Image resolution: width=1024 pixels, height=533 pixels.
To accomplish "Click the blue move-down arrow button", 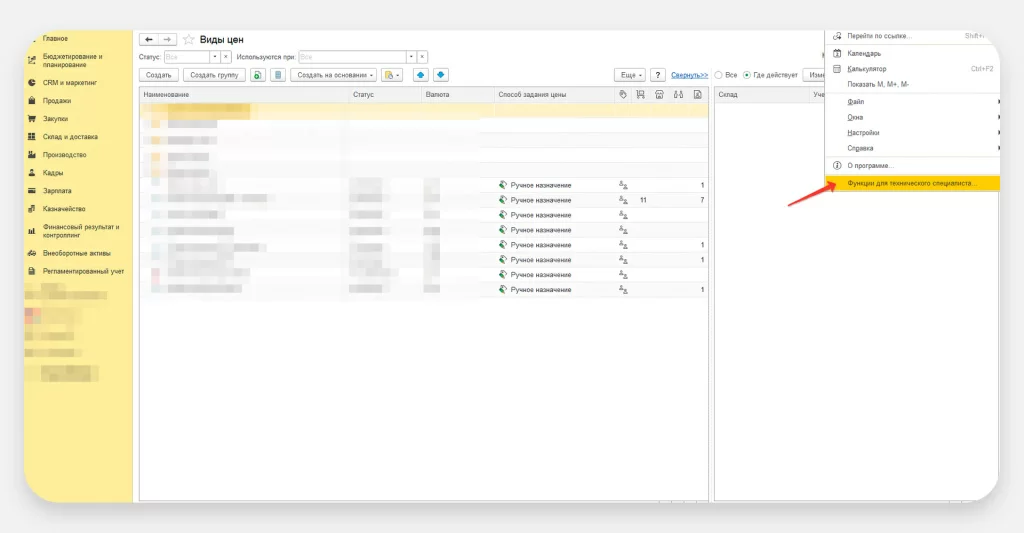I will 440,75.
